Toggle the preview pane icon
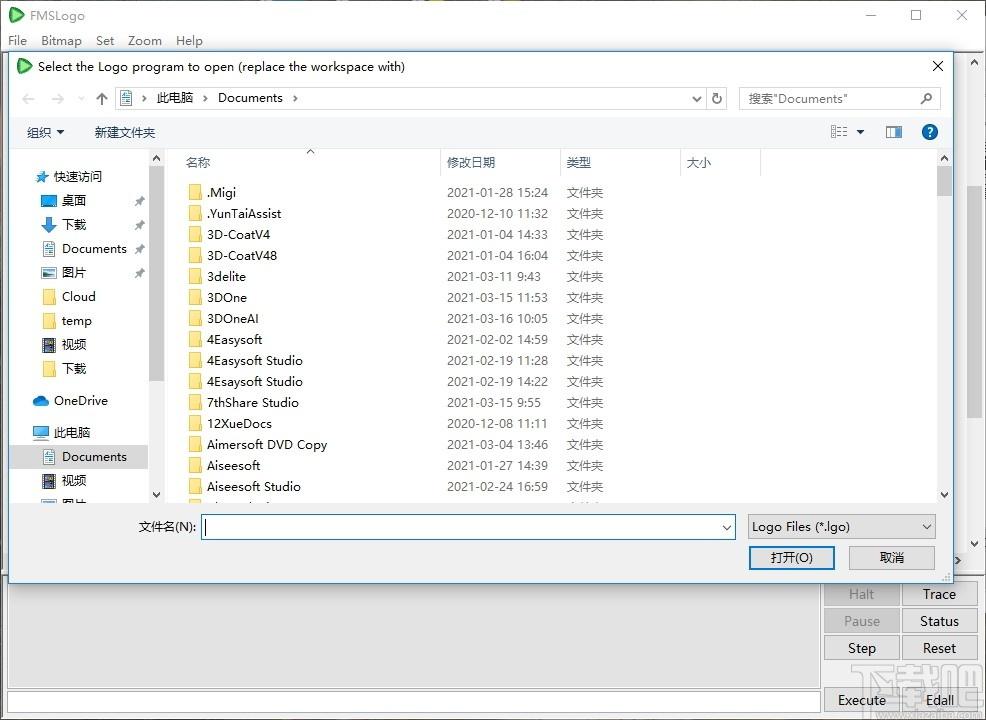This screenshot has width=986, height=720. 893,132
